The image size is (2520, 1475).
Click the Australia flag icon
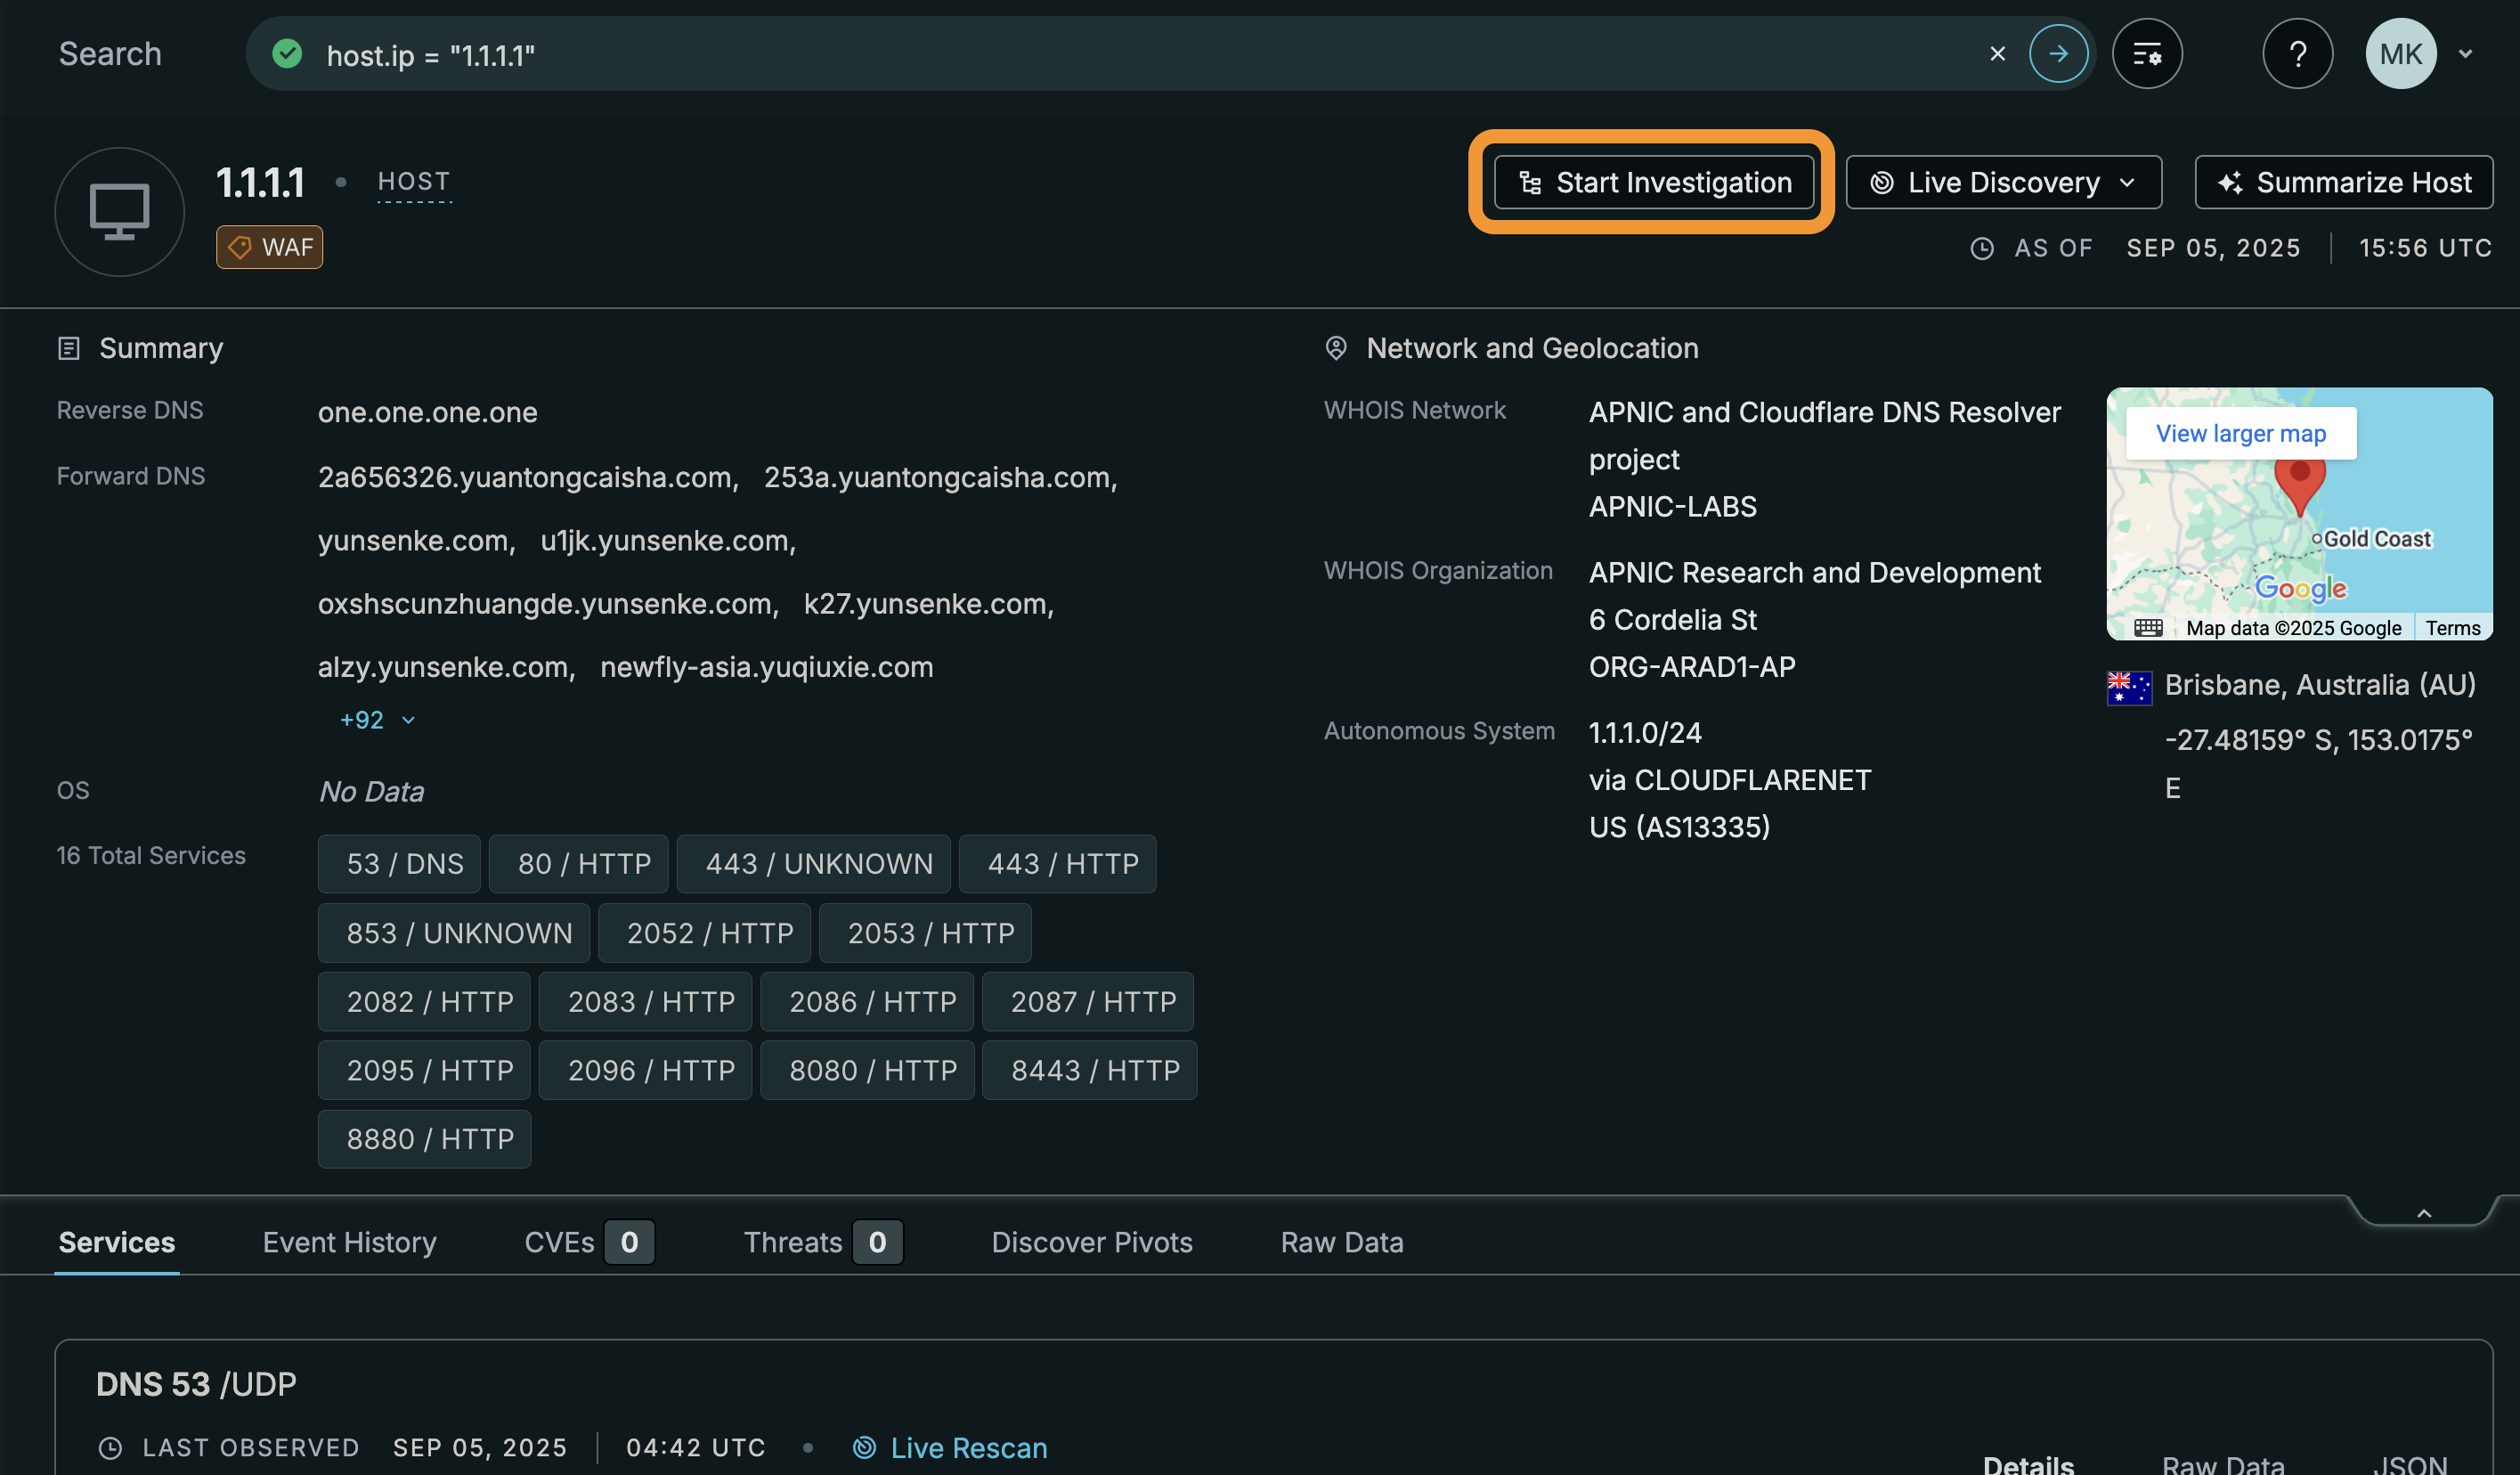point(2129,688)
